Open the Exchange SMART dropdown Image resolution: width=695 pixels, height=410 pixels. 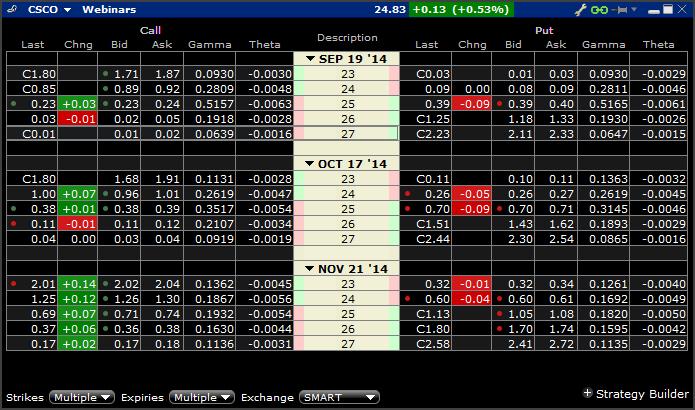point(337,397)
